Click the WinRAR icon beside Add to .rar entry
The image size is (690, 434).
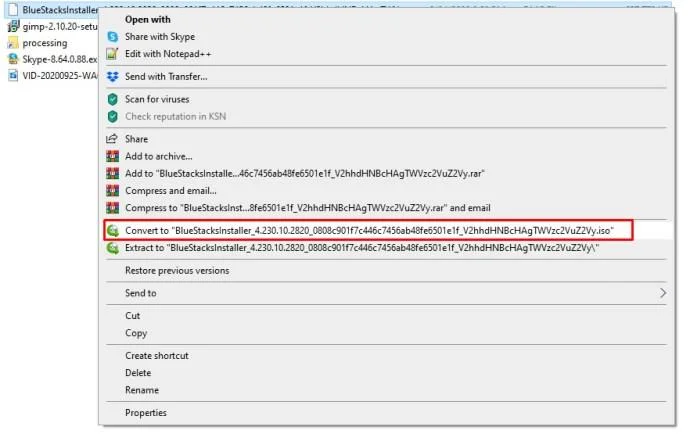113,173
